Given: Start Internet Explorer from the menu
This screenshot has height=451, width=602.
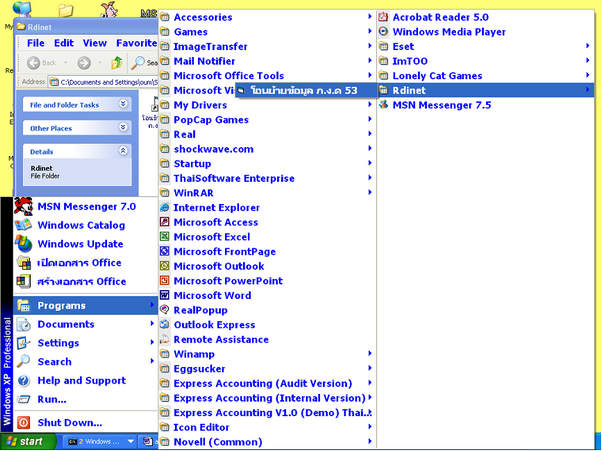Looking at the screenshot, I should click(x=216, y=208).
